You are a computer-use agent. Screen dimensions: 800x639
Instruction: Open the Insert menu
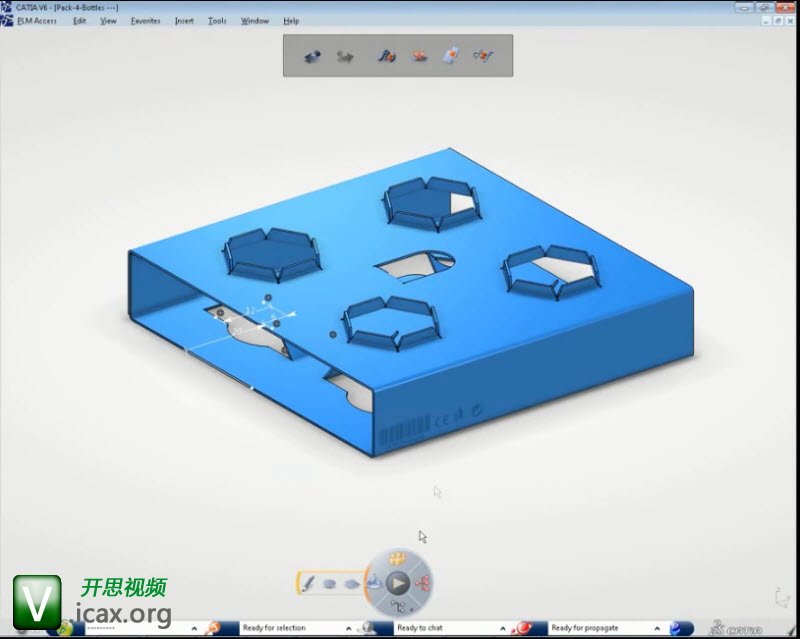click(184, 21)
